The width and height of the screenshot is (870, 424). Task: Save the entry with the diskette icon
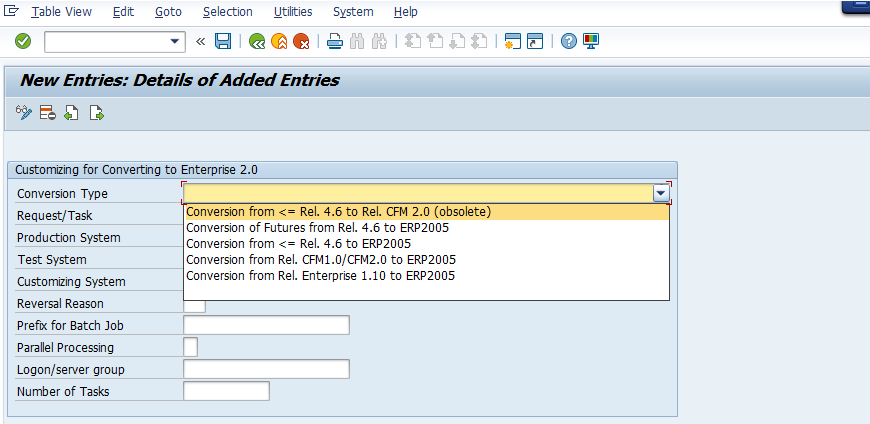coord(223,41)
